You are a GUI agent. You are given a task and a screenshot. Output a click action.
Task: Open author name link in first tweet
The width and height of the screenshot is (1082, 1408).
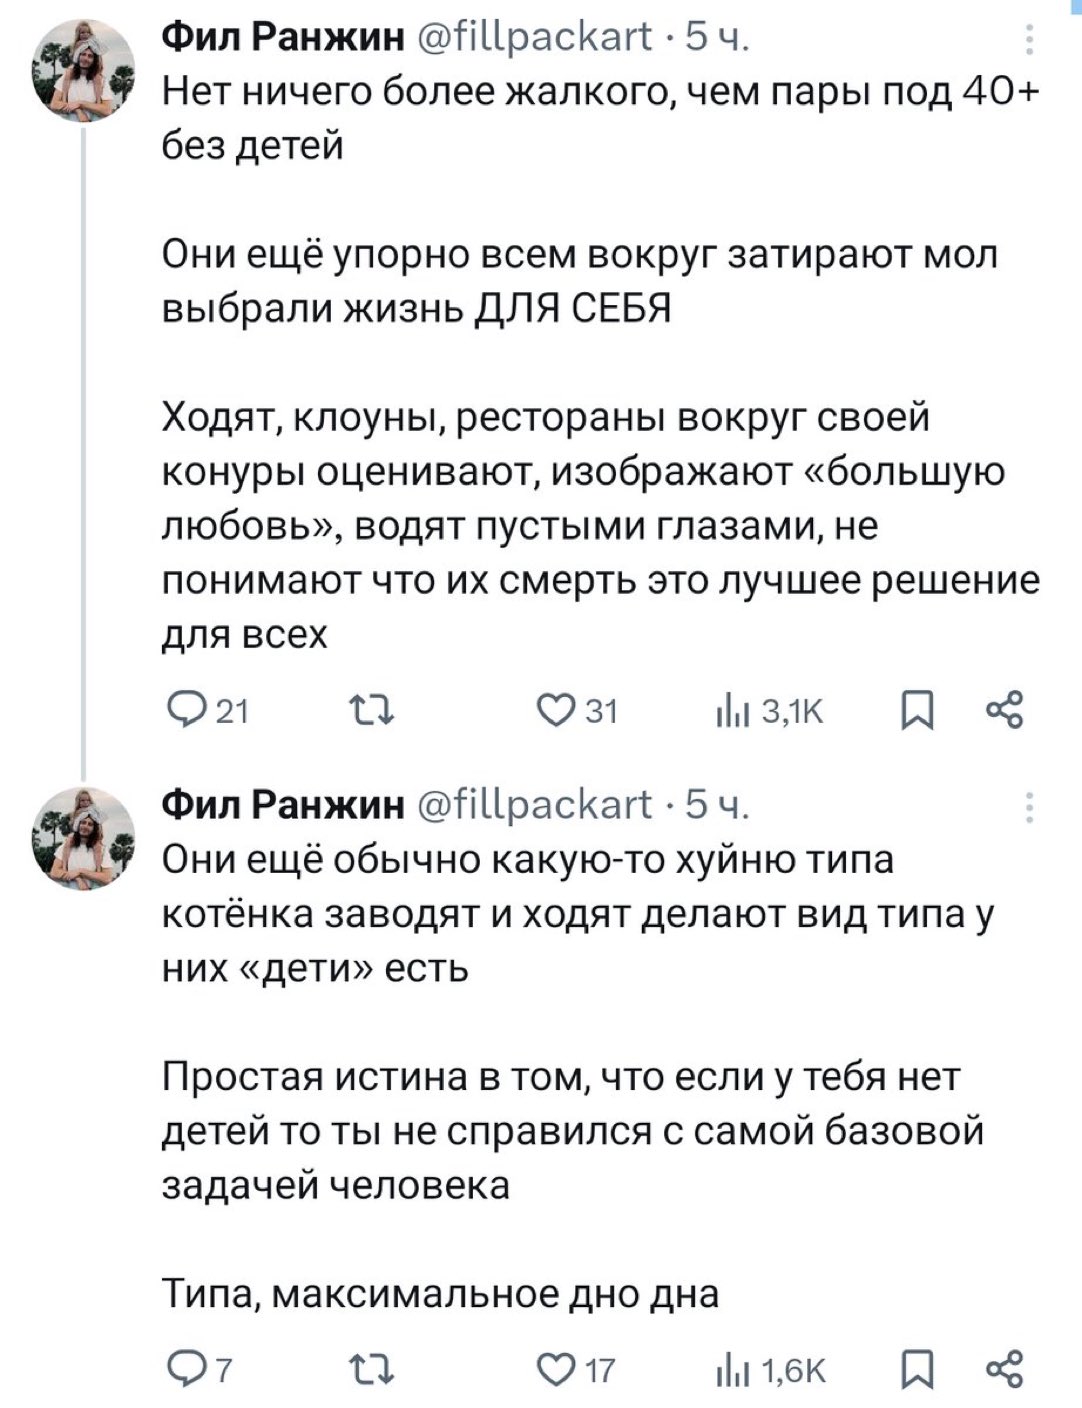click(283, 39)
